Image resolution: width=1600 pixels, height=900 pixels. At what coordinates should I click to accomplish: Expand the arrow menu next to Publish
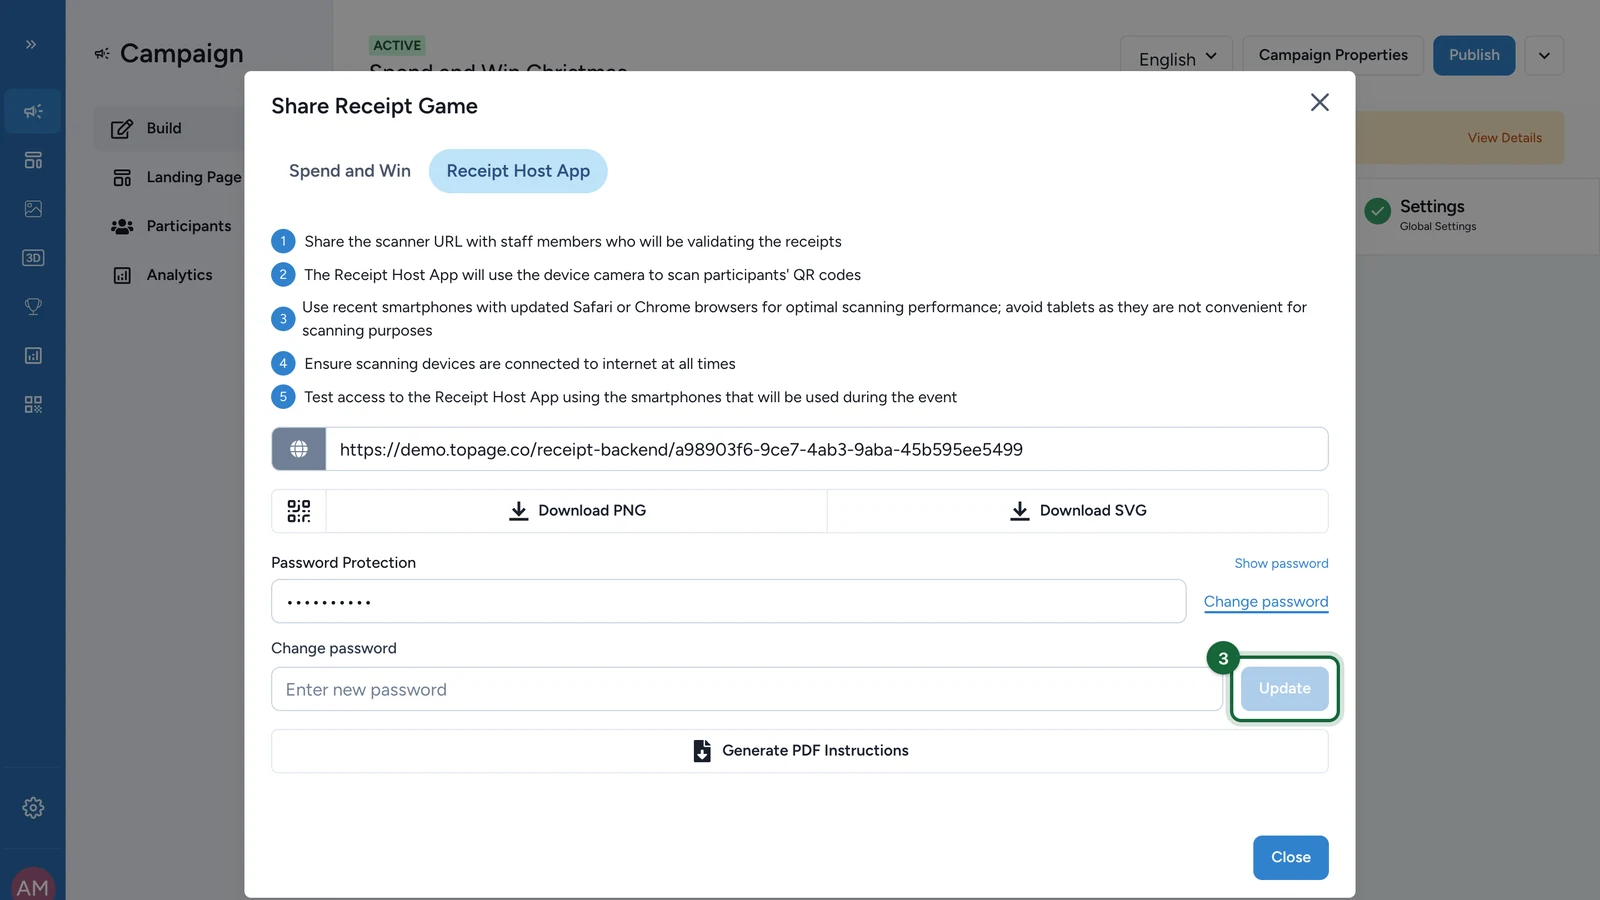point(1544,56)
